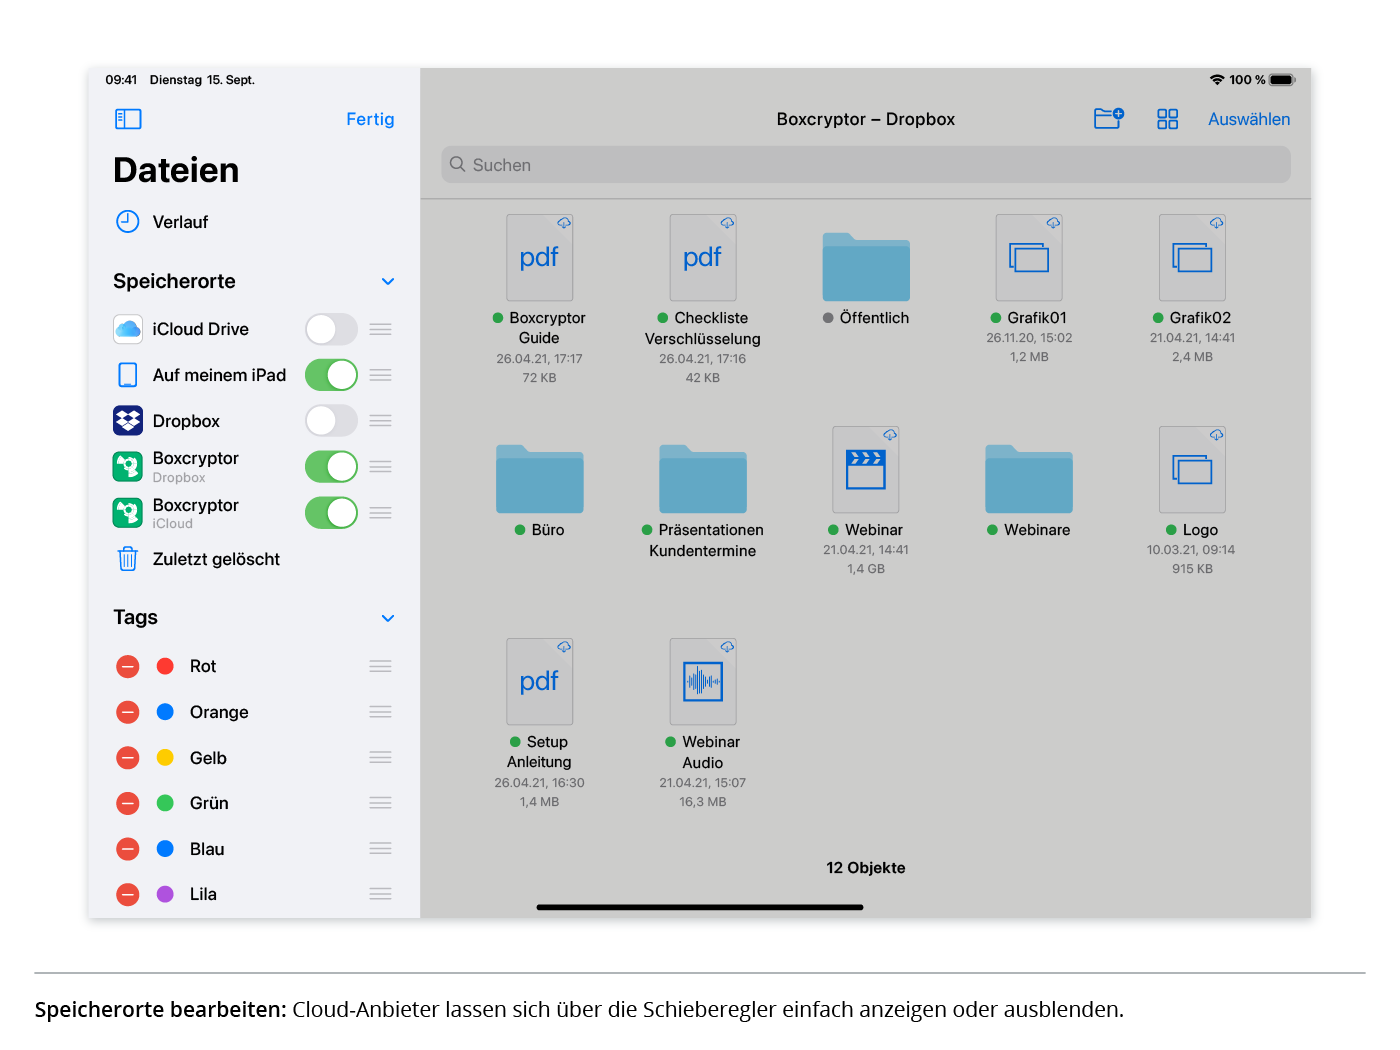The image size is (1400, 1050).
Task: Remove the Lila tag with minus icon
Action: (128, 894)
